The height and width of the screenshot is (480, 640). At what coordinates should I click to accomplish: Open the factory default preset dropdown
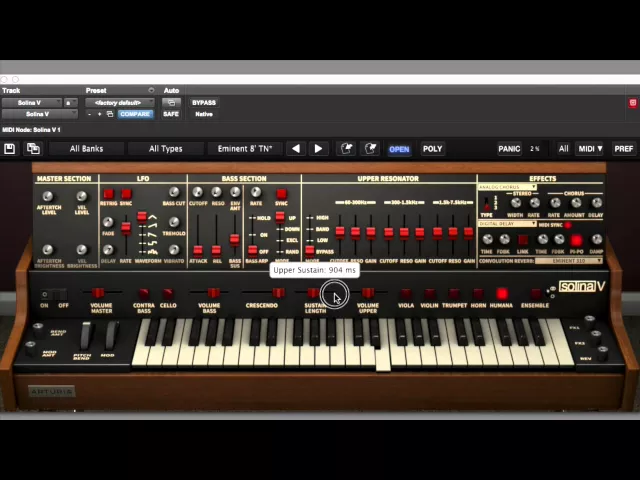point(120,103)
